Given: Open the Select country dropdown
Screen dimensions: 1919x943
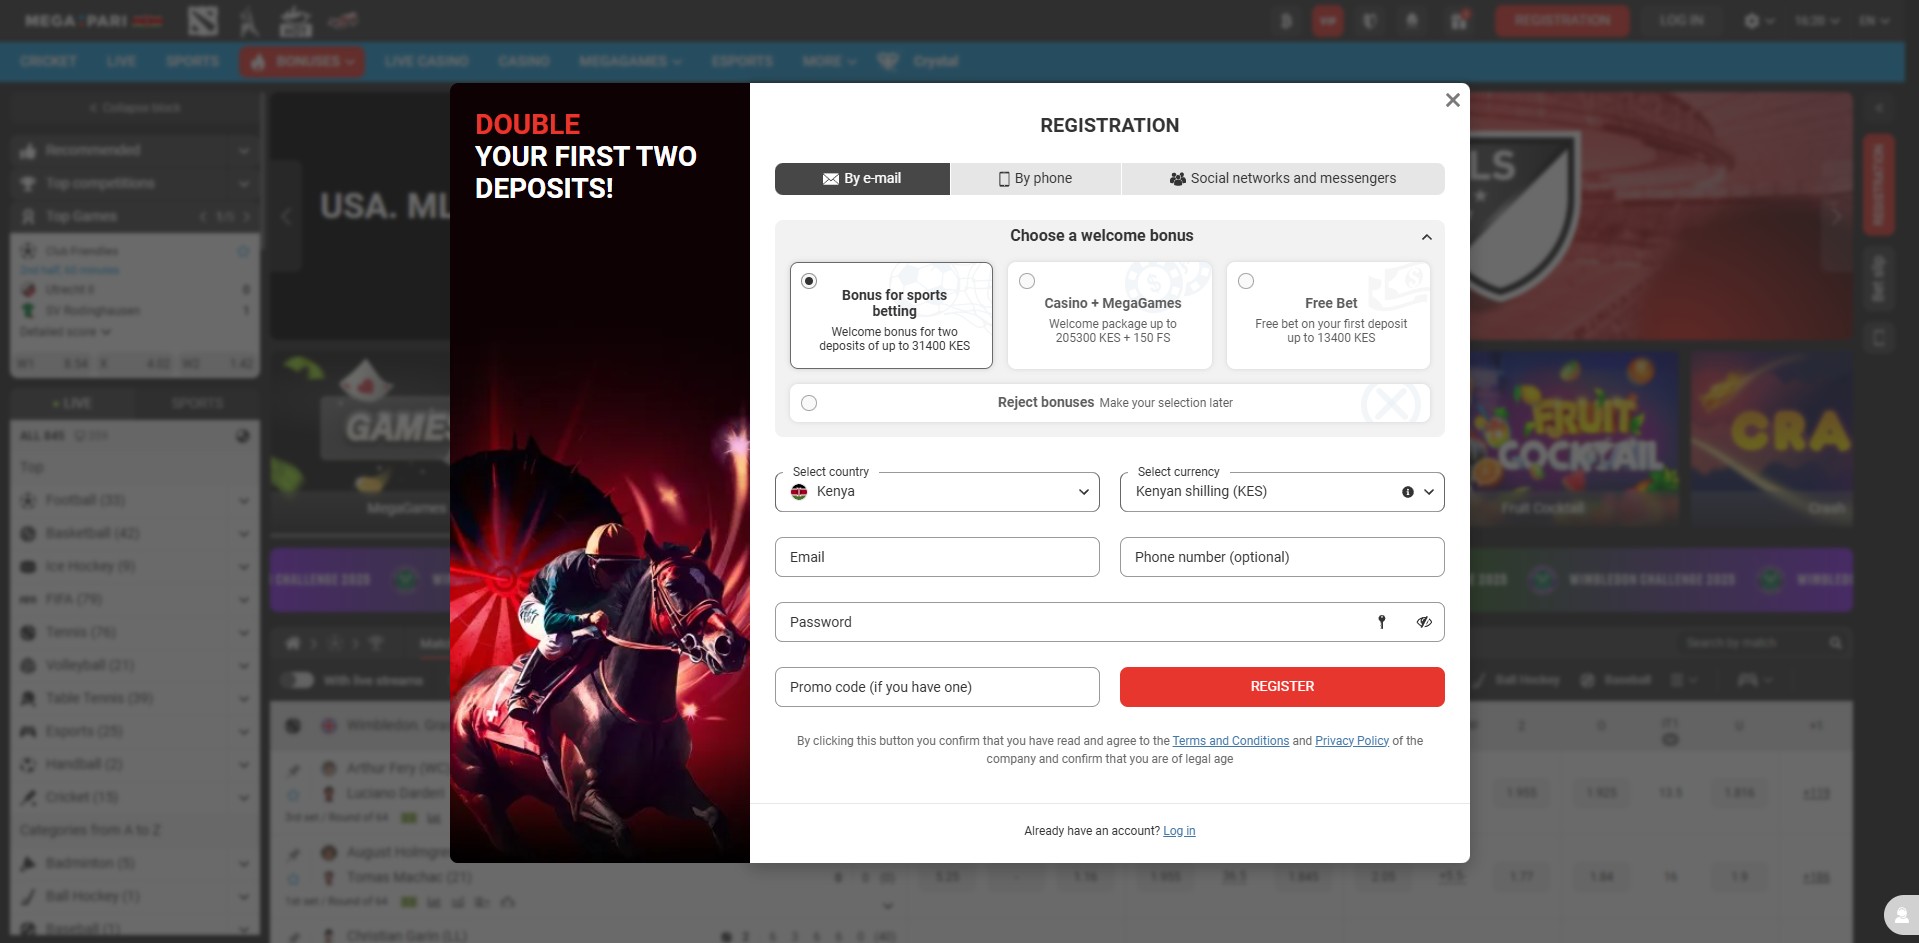Looking at the screenshot, I should click(x=936, y=491).
